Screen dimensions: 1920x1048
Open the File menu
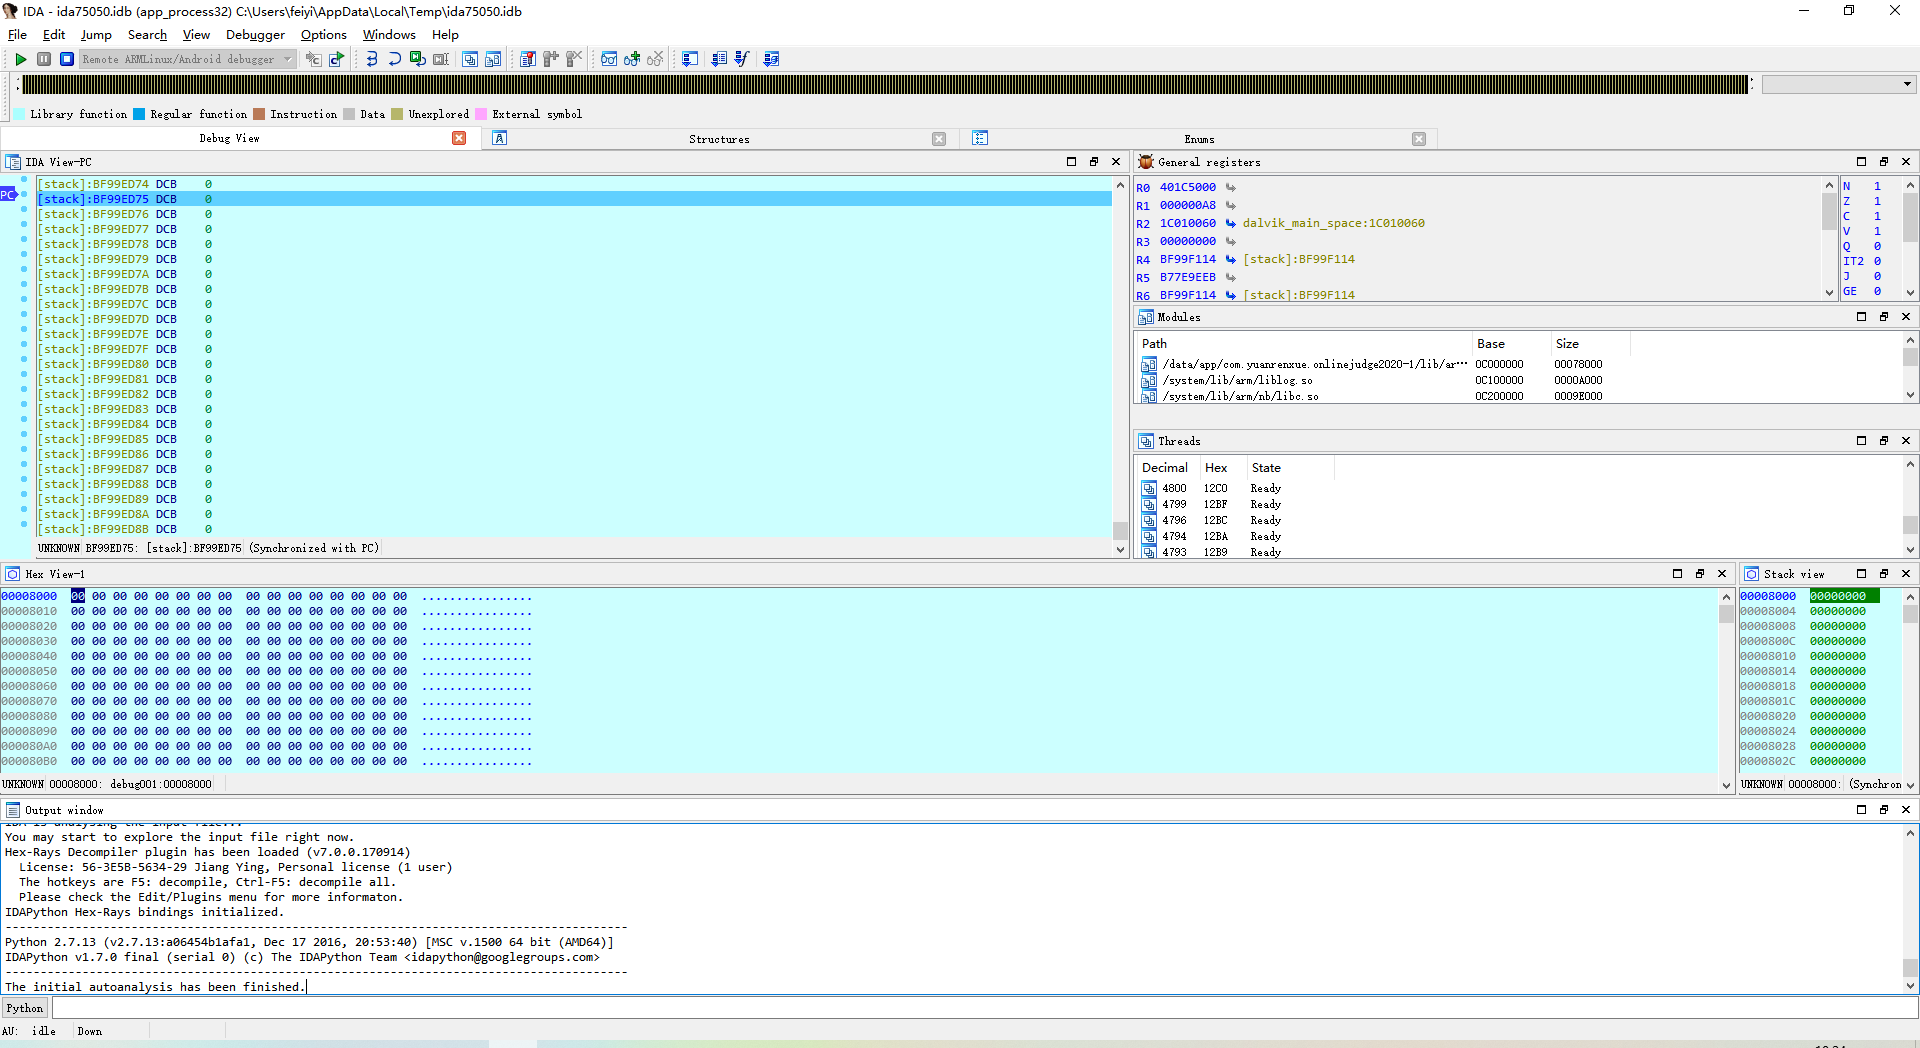(17, 35)
